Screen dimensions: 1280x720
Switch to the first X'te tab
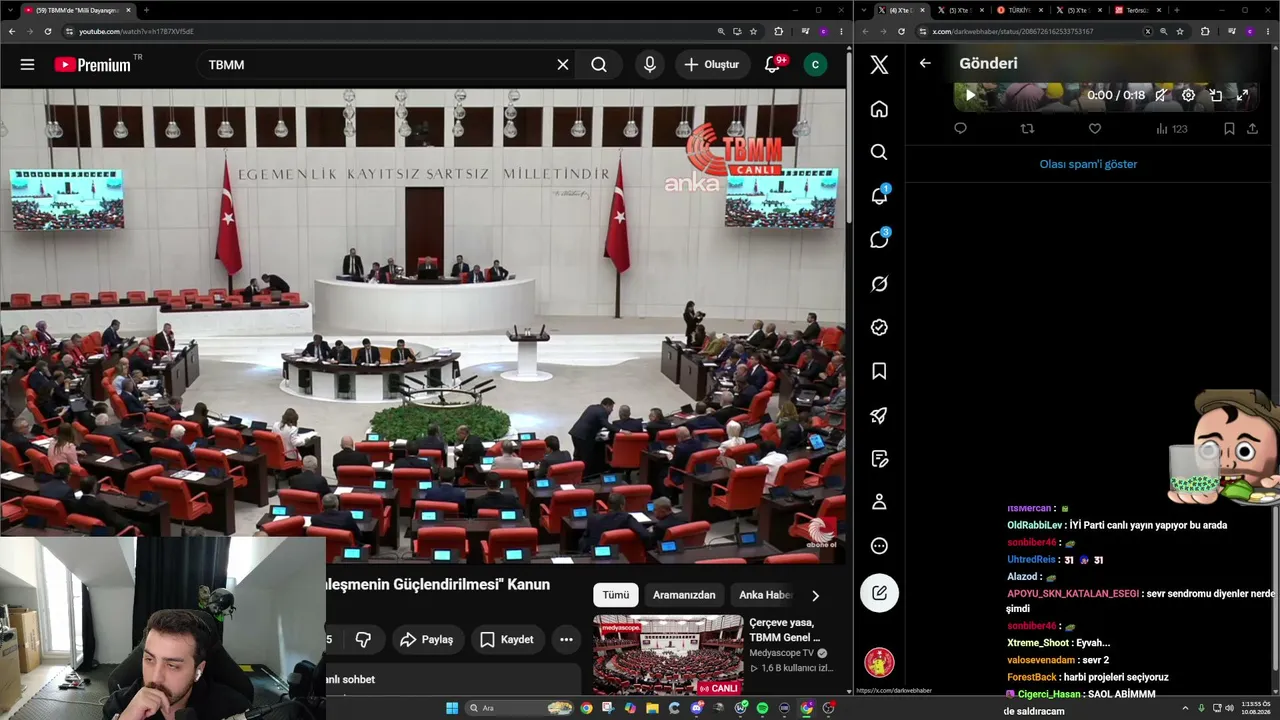click(903, 10)
